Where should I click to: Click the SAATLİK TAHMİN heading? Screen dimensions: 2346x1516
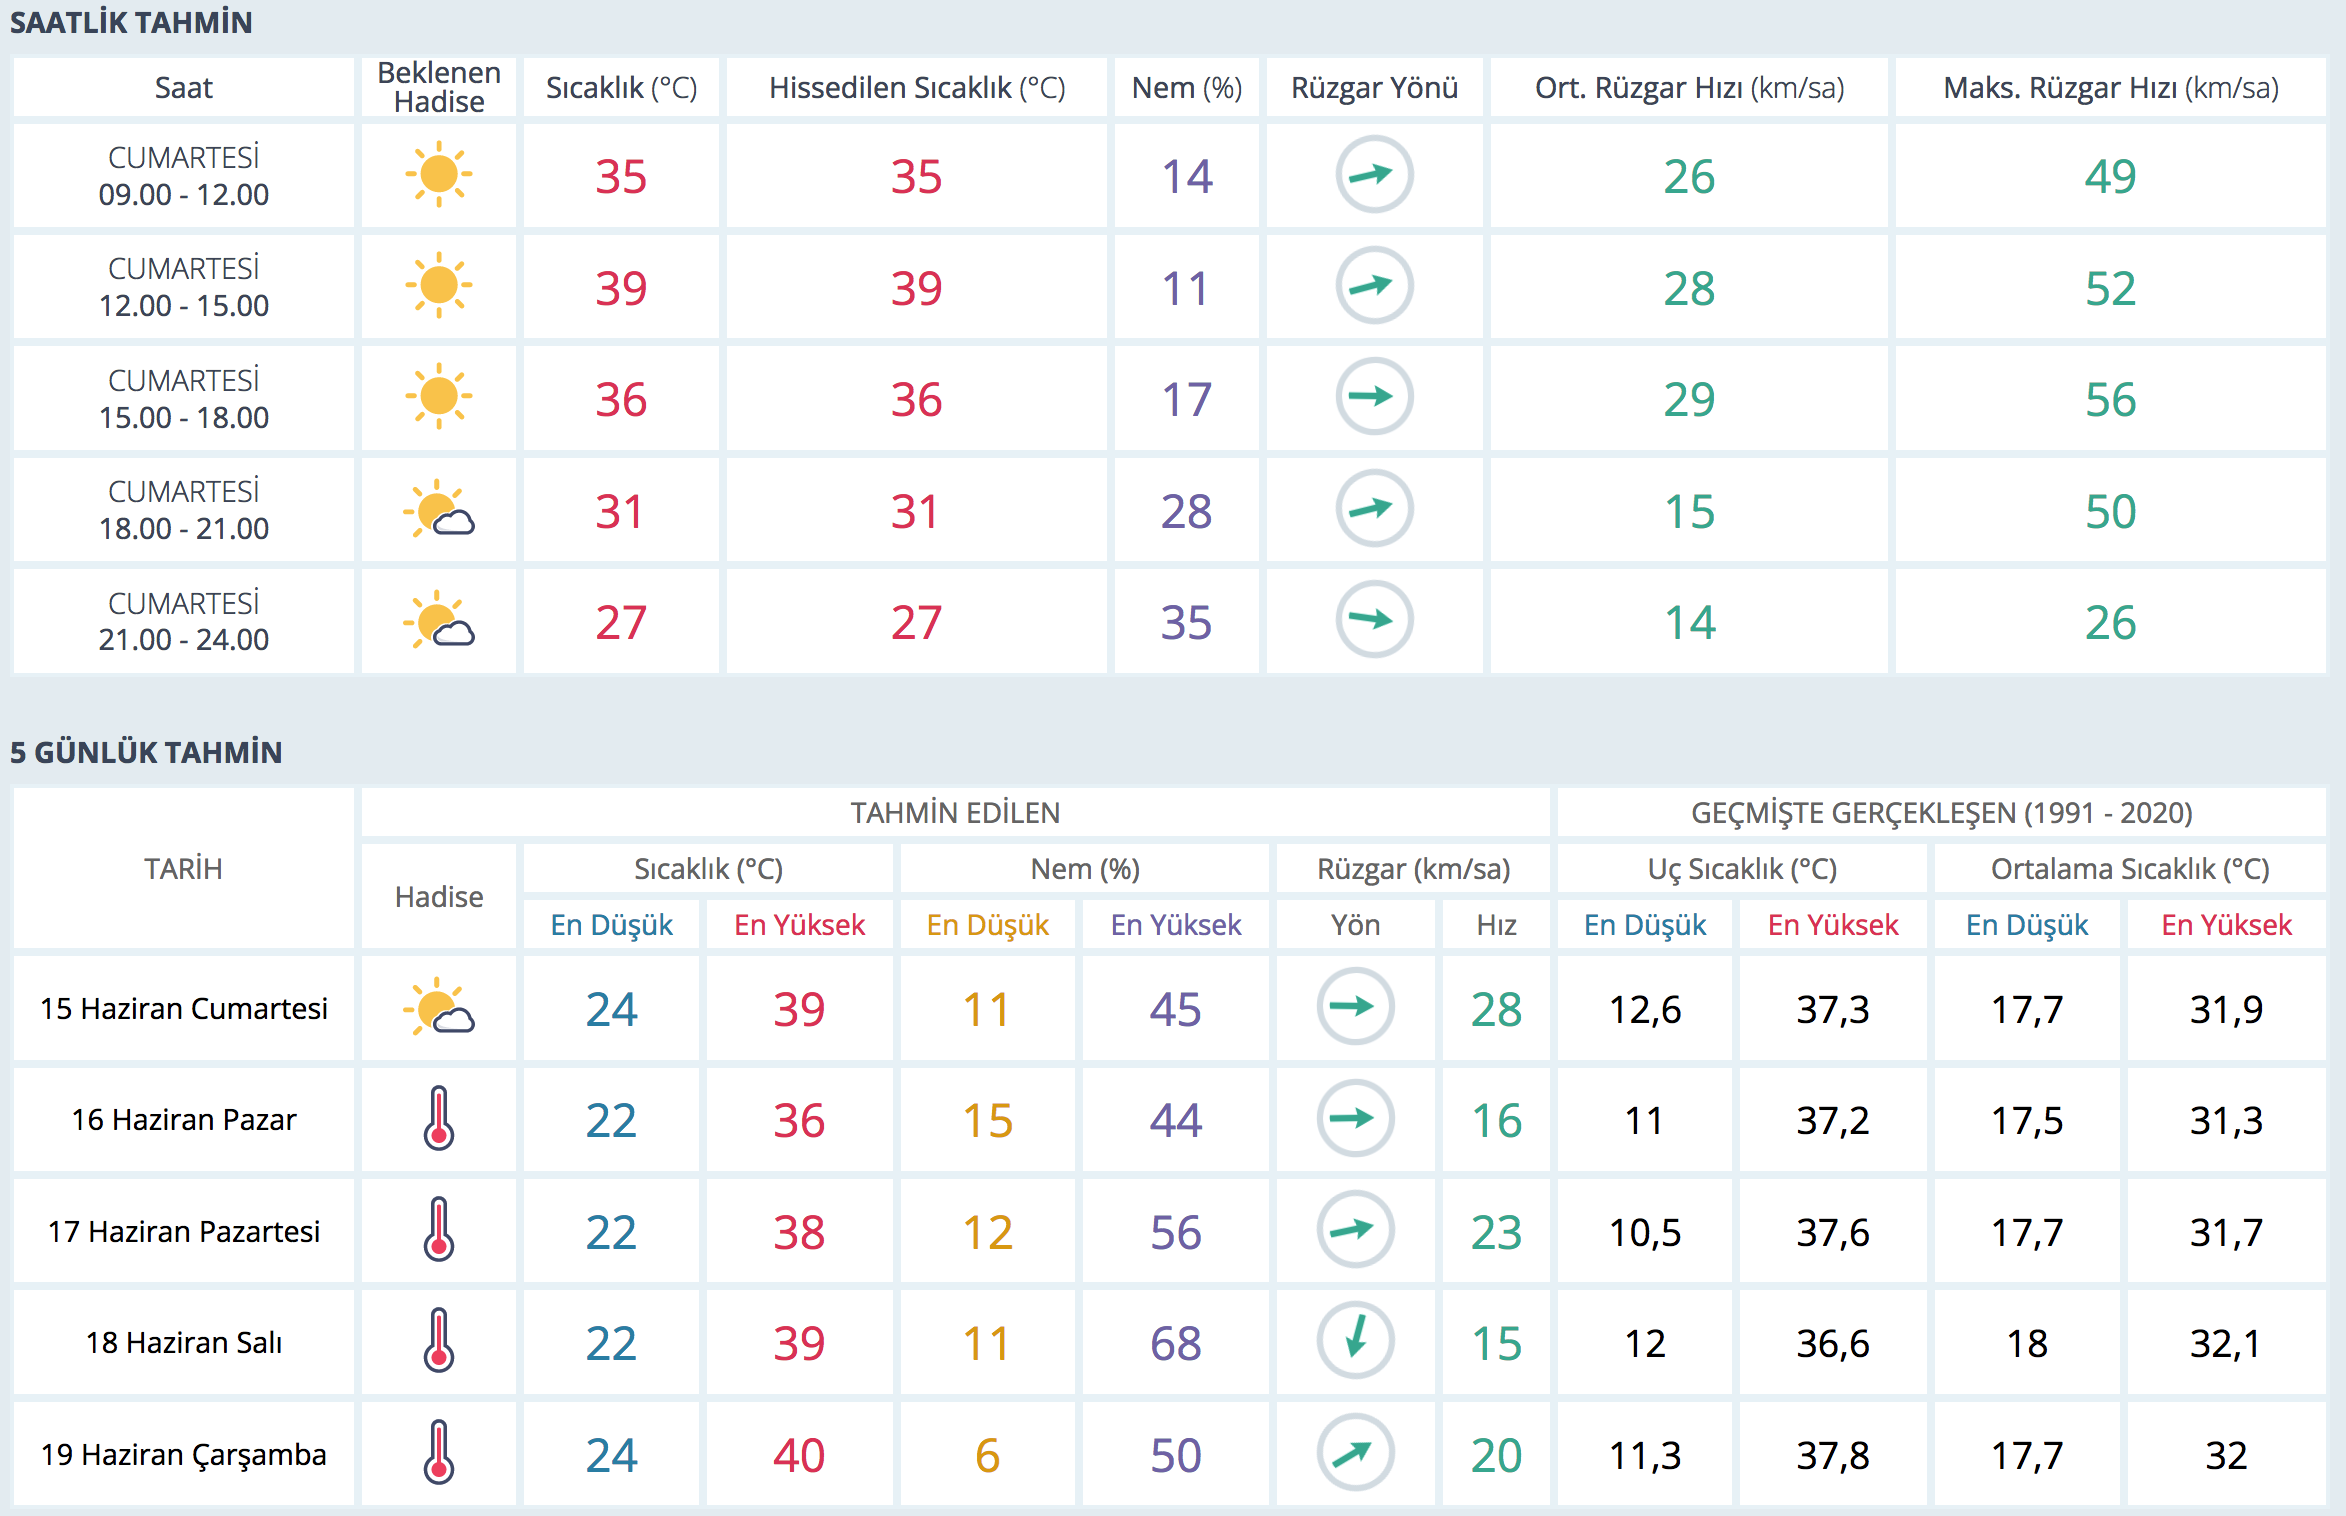tap(131, 22)
